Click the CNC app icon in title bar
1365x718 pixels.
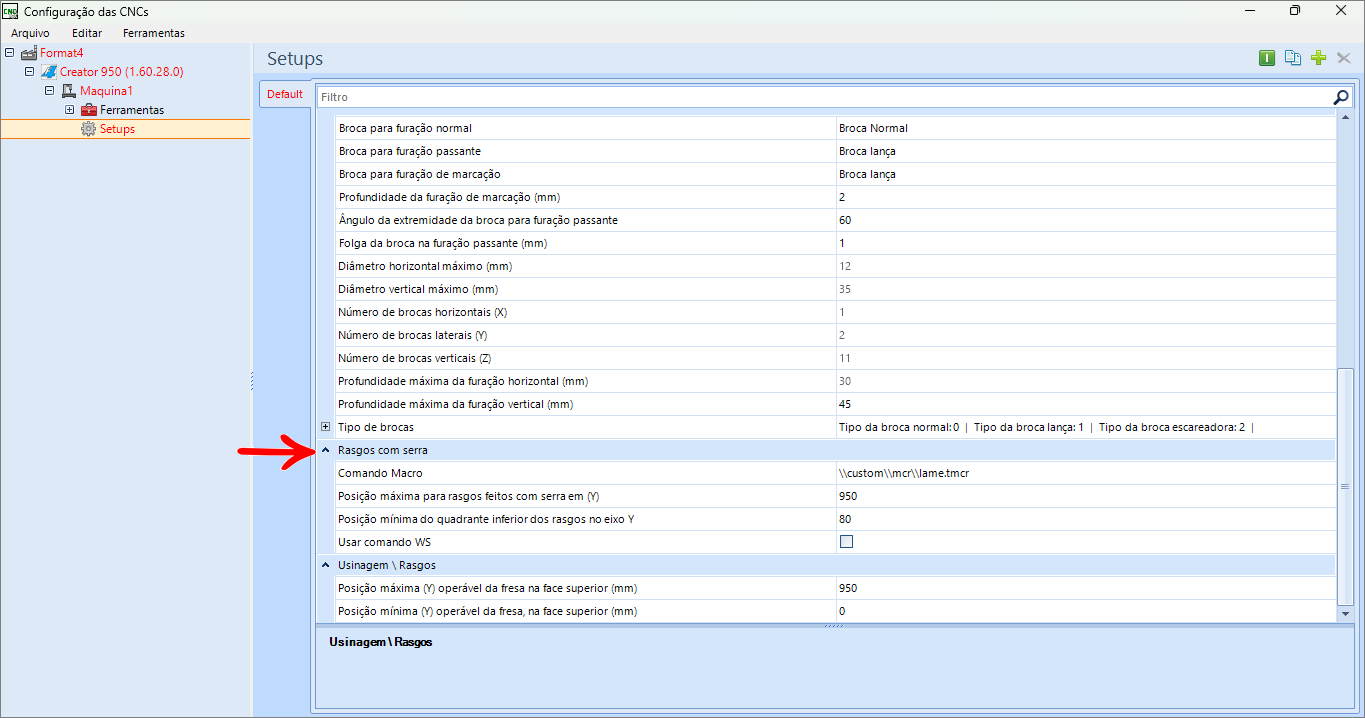pyautogui.click(x=10, y=11)
